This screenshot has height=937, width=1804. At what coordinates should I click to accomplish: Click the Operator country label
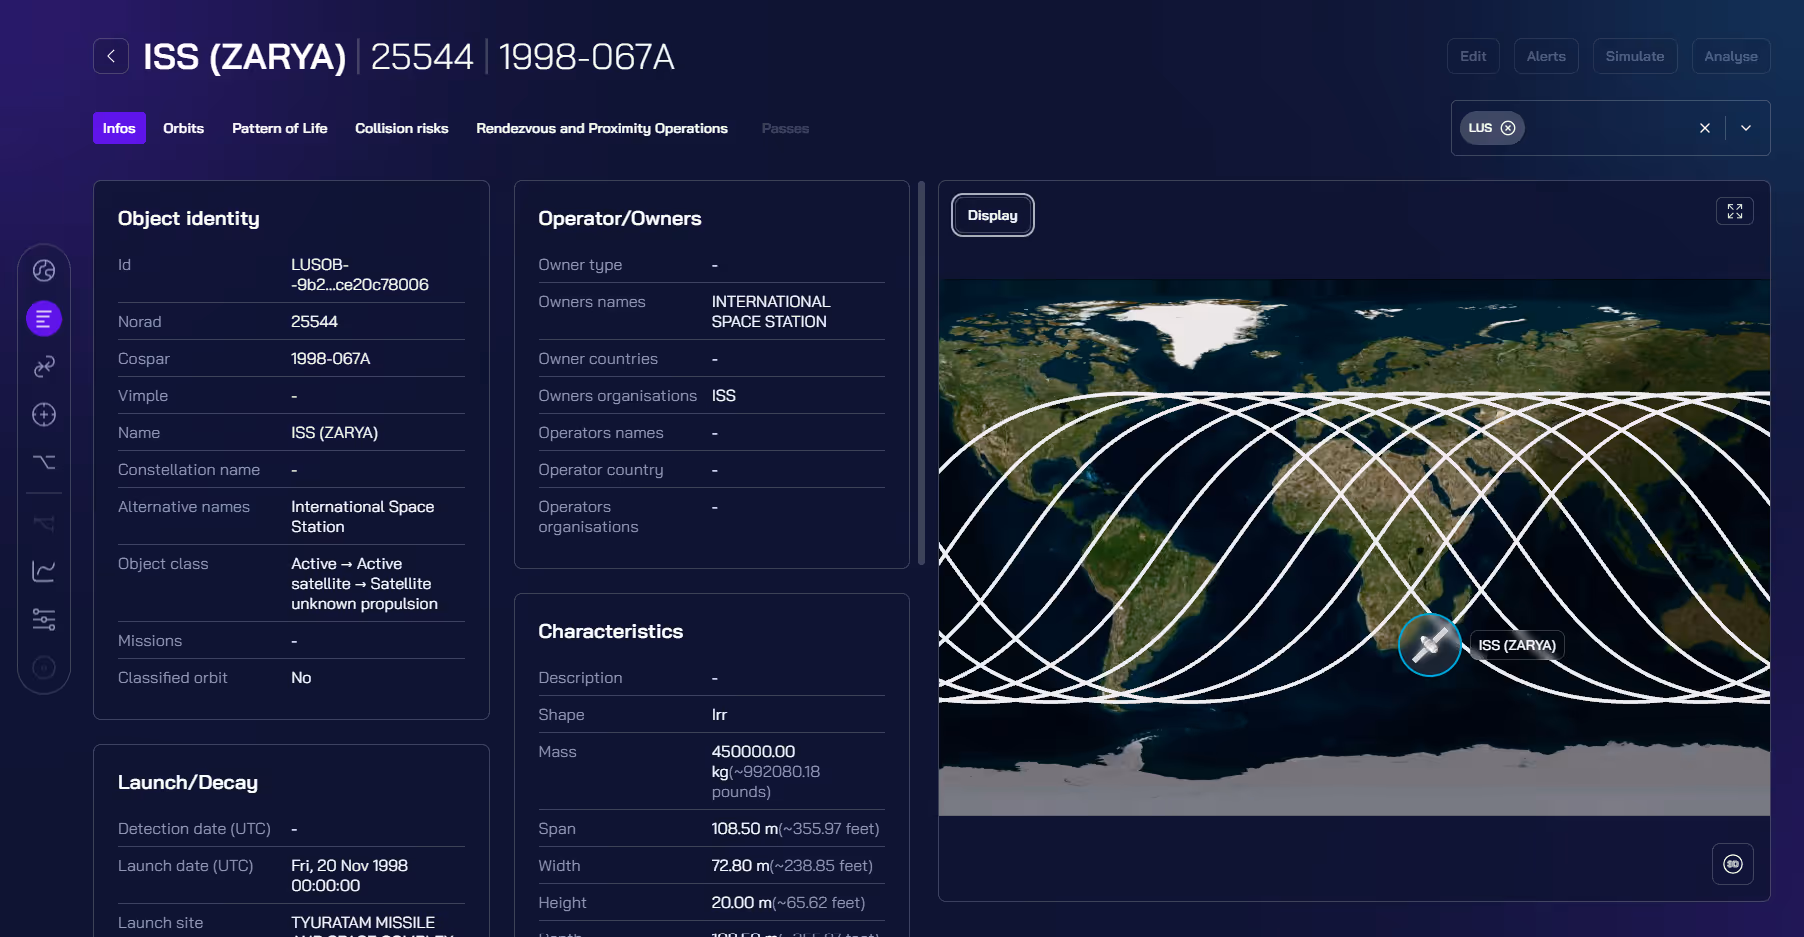[x=600, y=469]
